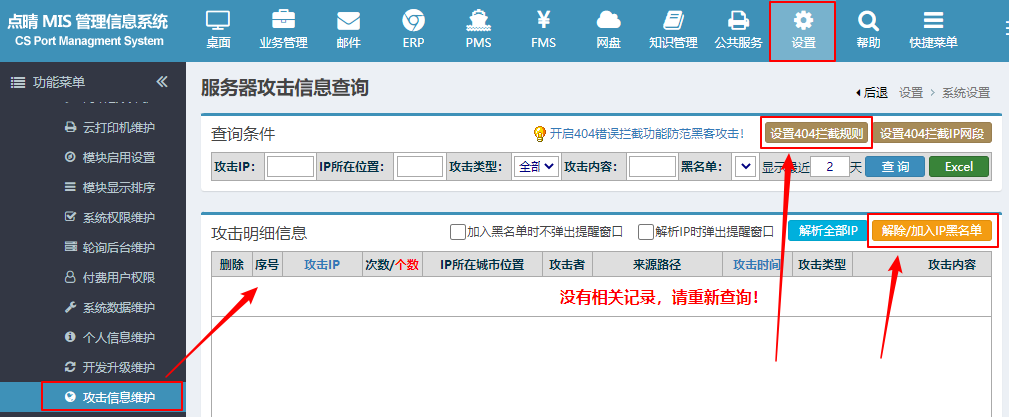
Task: Open the 知识管理 book icon
Action: 673,20
